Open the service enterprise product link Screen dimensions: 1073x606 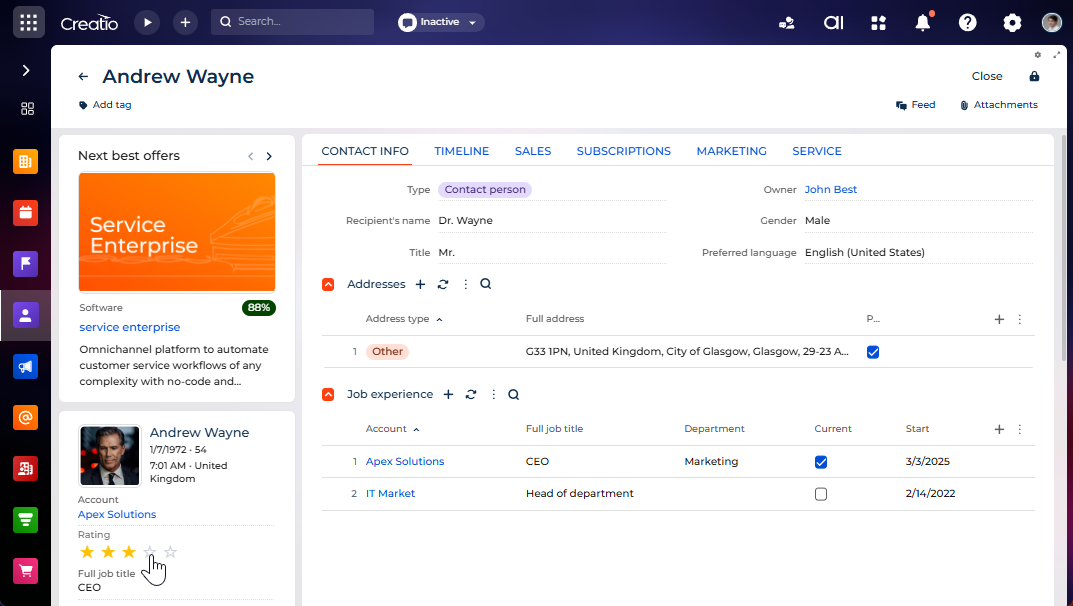[130, 327]
